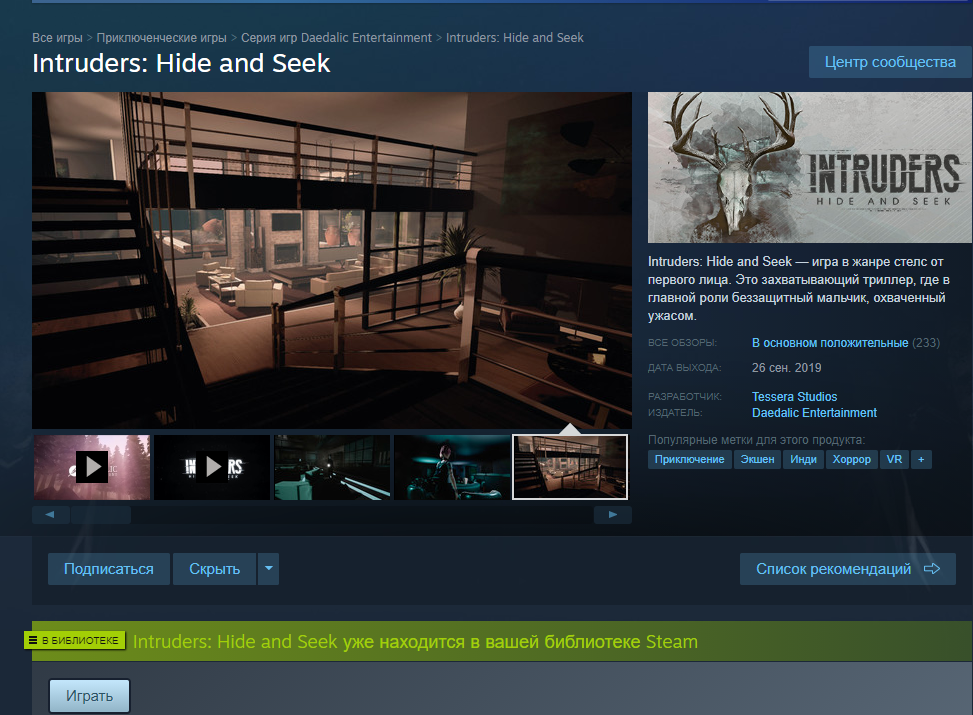Click the '+' add tag button
Screen dimensions: 973x715
[x=921, y=459]
